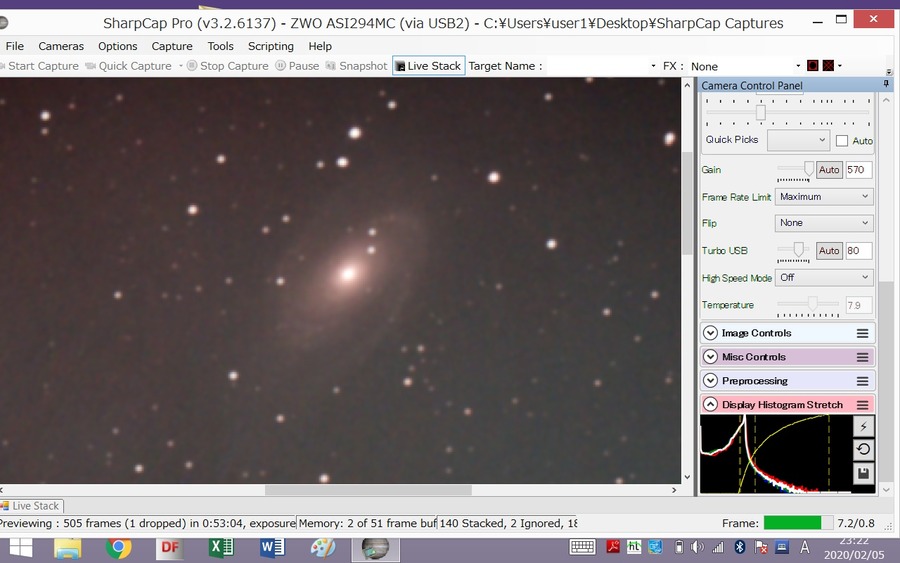
Task: Launch Chrome from taskbar
Action: point(118,548)
